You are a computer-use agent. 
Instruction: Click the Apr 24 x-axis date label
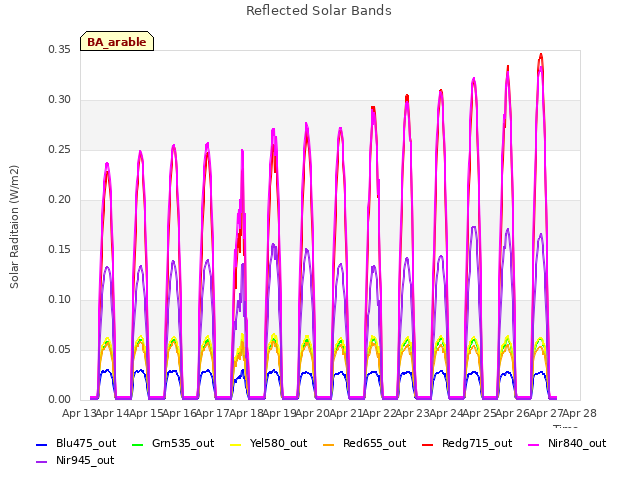tap(446, 413)
